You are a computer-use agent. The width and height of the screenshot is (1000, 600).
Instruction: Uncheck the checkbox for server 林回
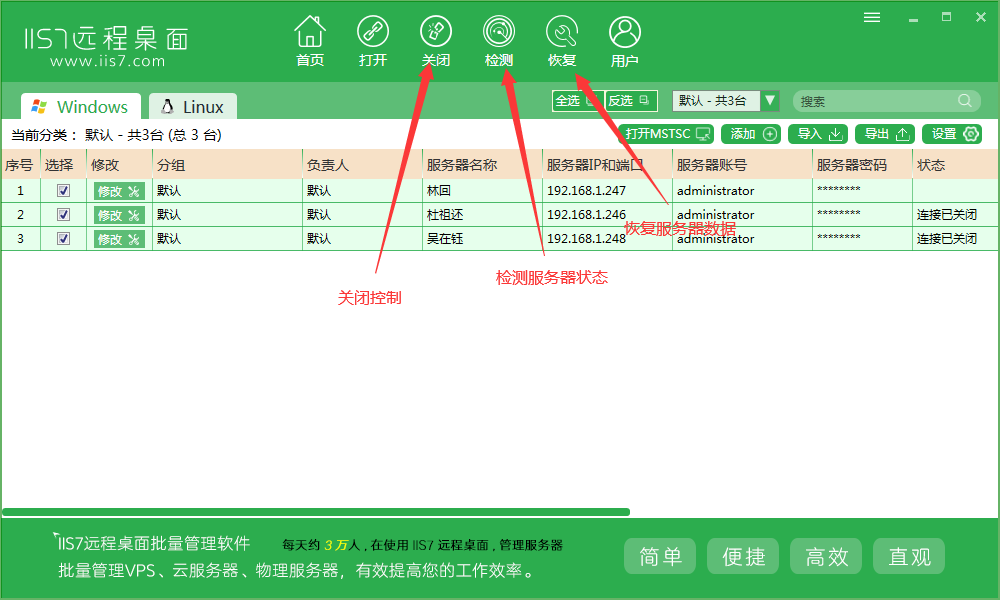[x=63, y=191]
